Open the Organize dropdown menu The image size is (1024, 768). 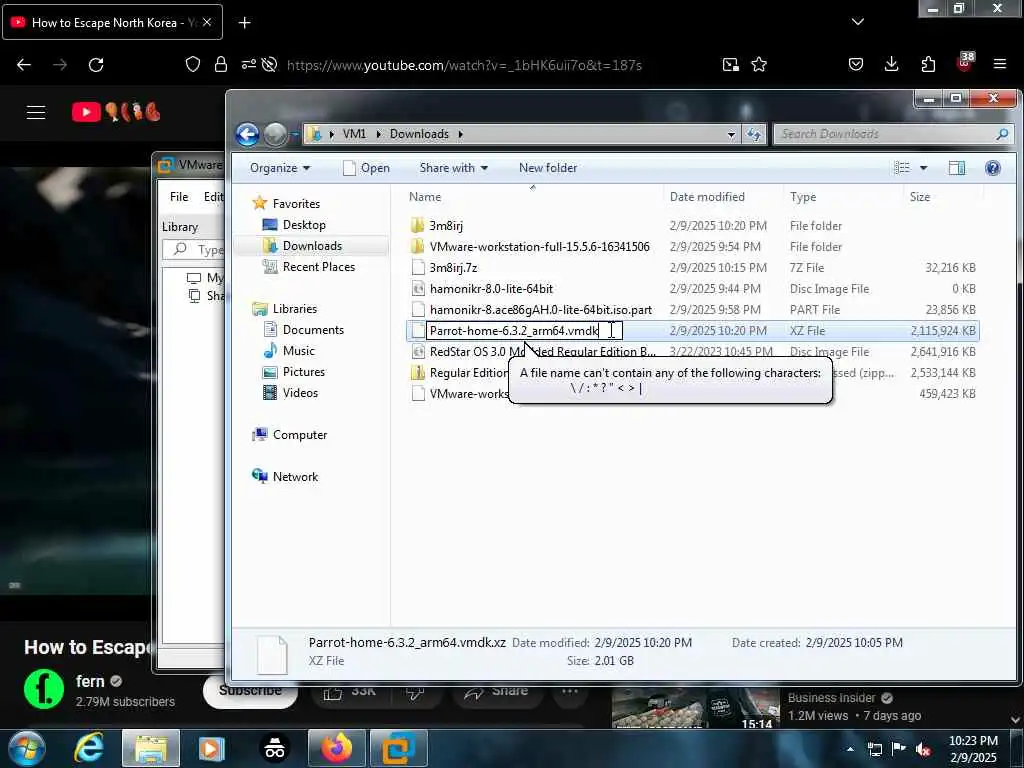[x=280, y=168]
